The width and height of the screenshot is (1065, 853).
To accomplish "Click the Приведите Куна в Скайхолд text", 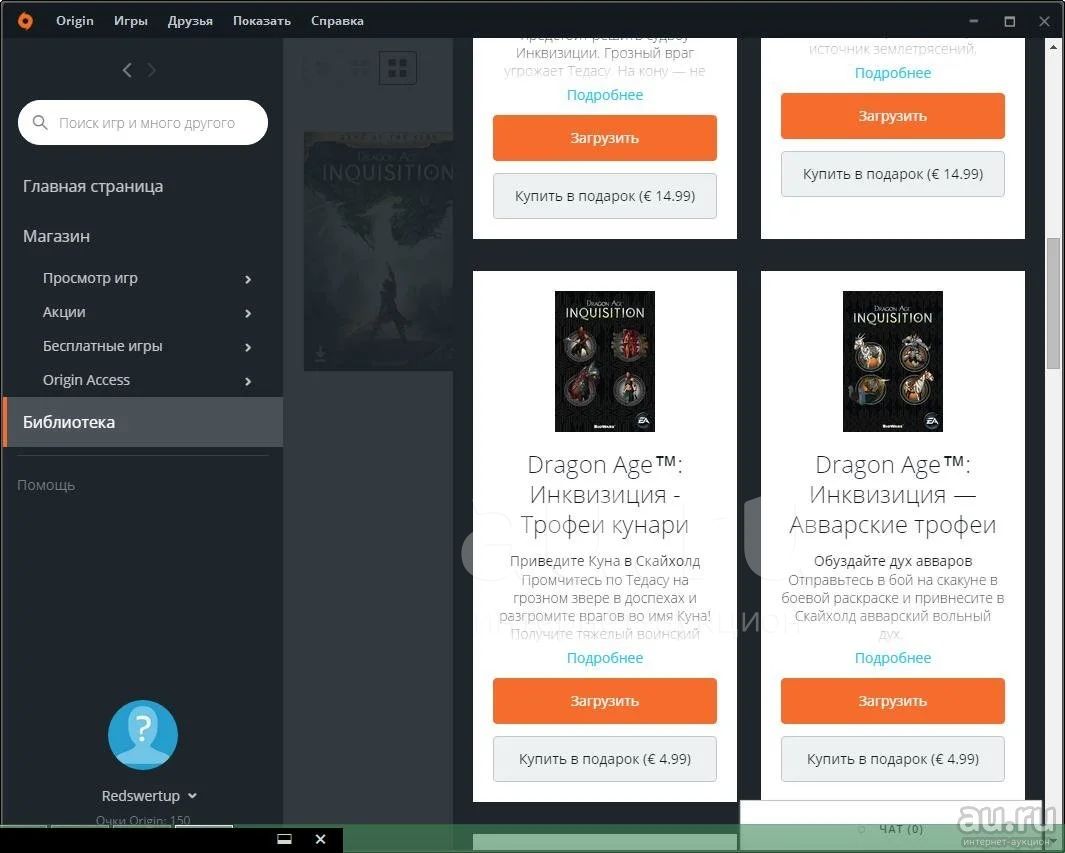I will (x=604, y=561).
